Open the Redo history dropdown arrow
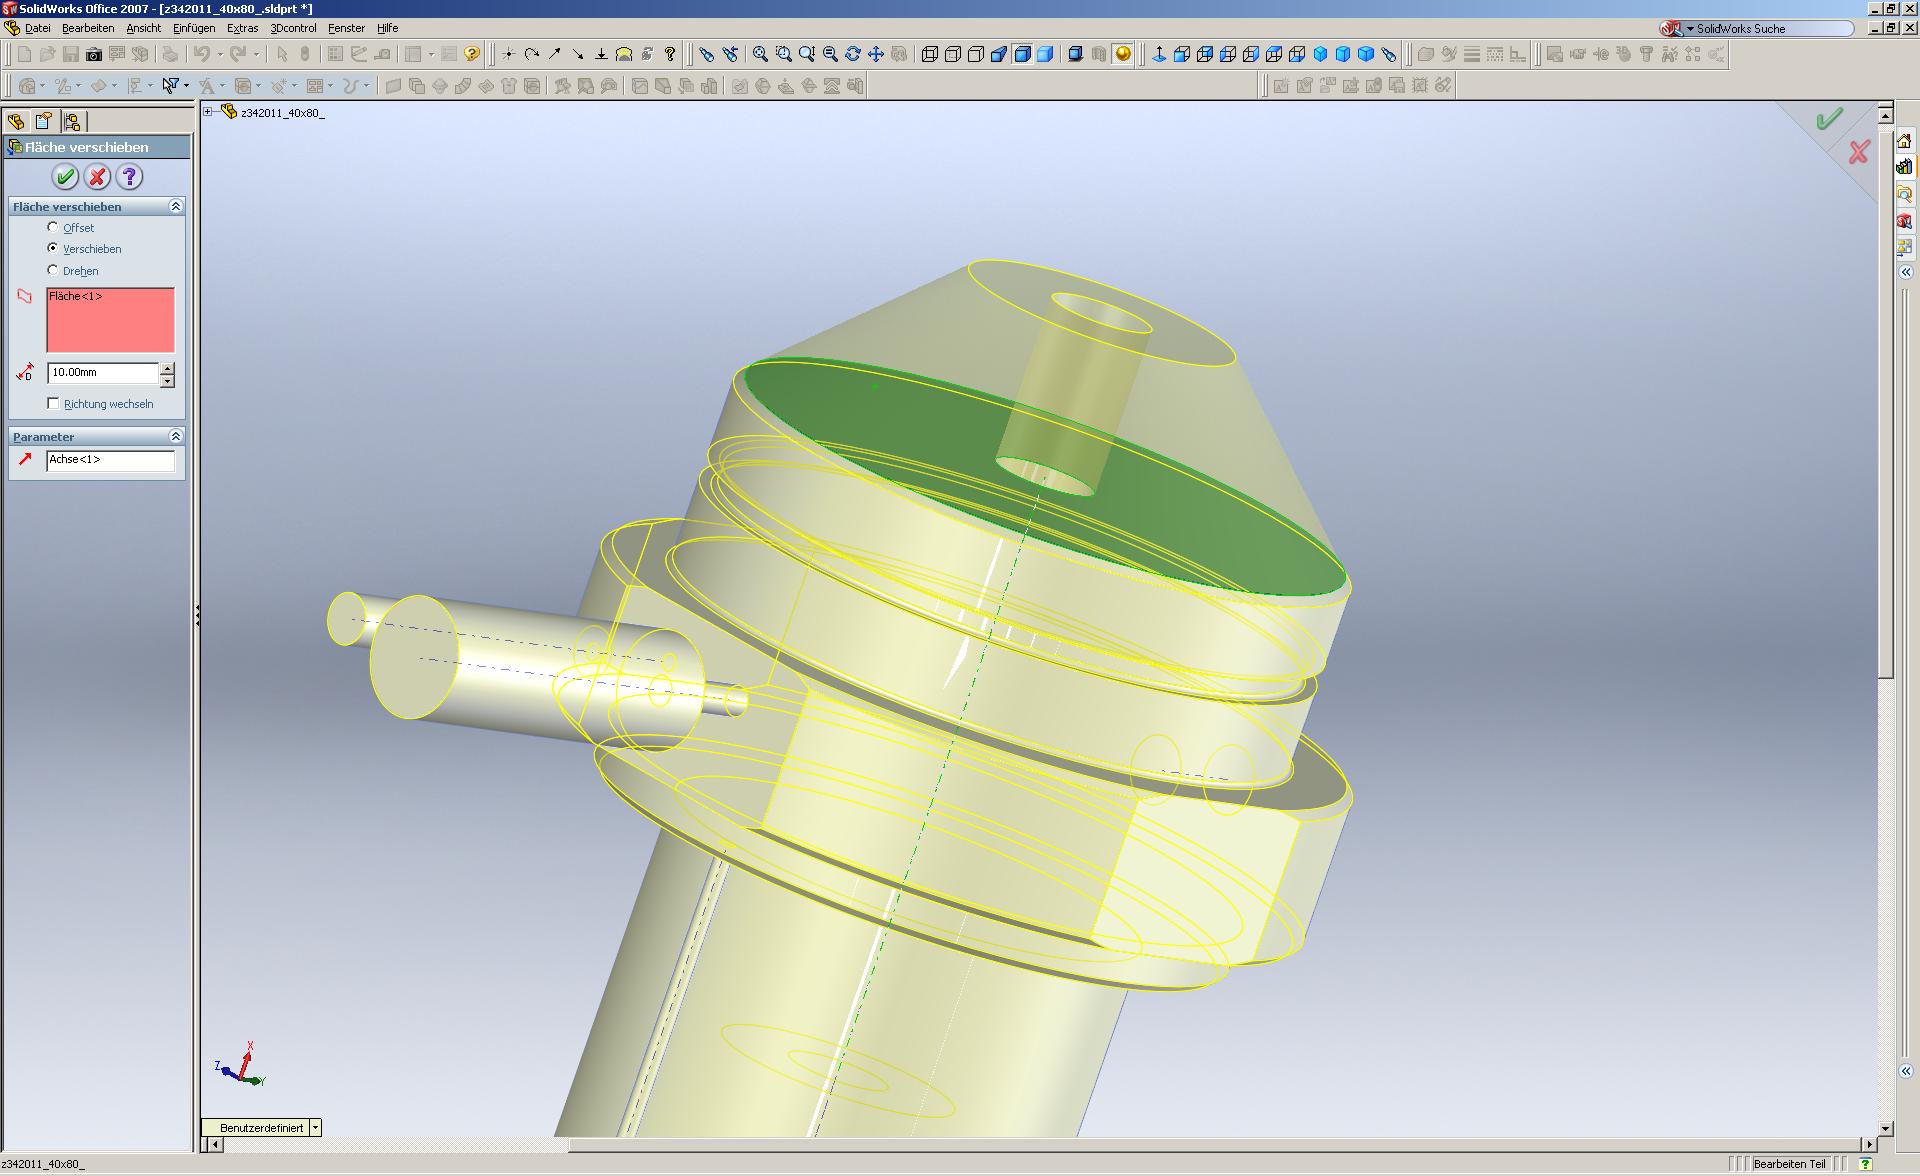This screenshot has width=1920, height=1176. coord(256,54)
